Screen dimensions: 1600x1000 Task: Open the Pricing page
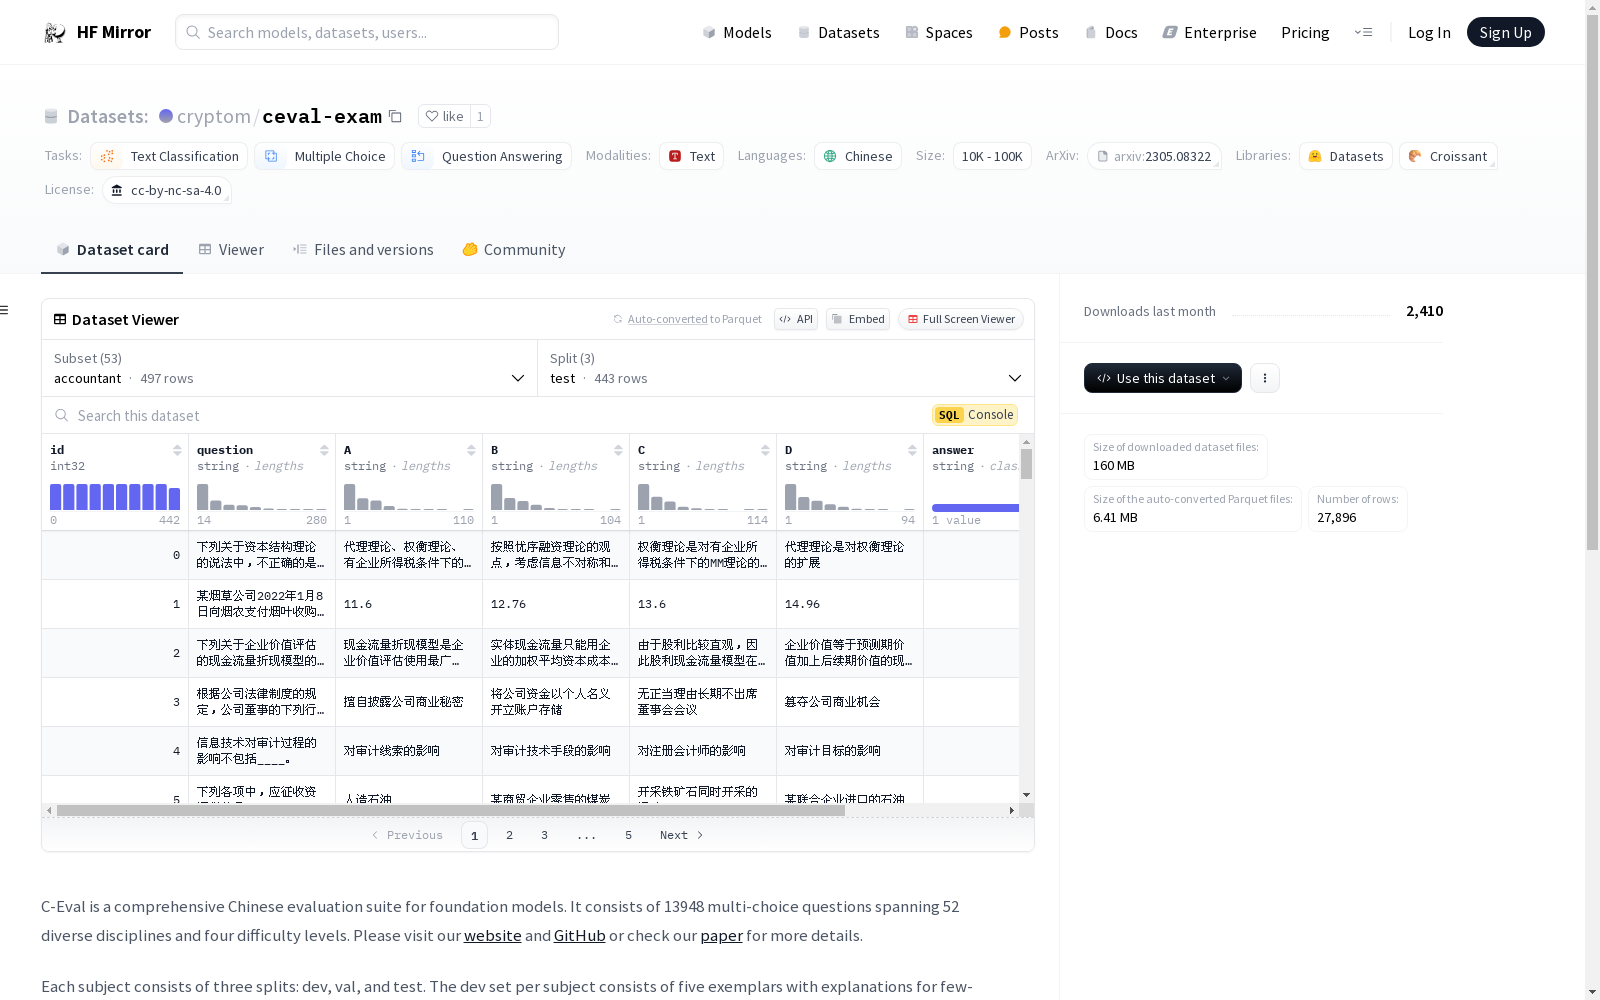[1305, 32]
